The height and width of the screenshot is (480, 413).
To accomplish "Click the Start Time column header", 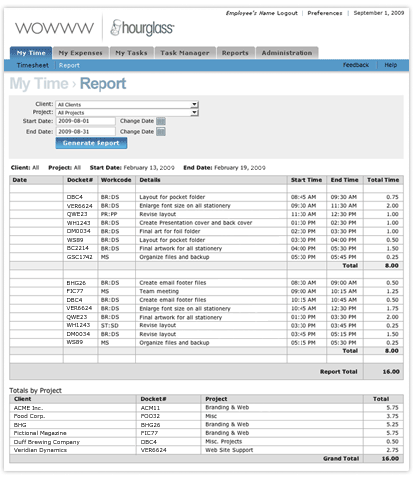I will click(x=306, y=180).
